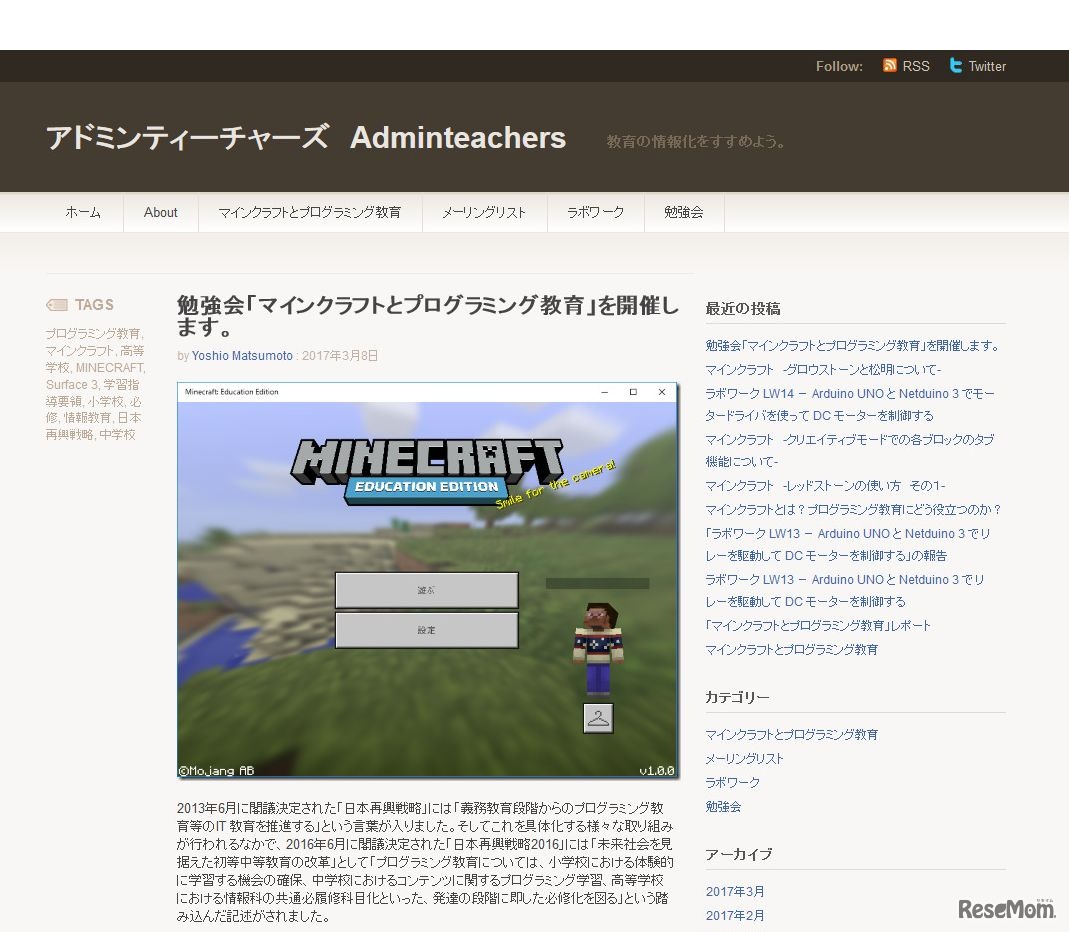Select the MINECRAFT tag
The image size is (1069, 932).
tap(113, 367)
